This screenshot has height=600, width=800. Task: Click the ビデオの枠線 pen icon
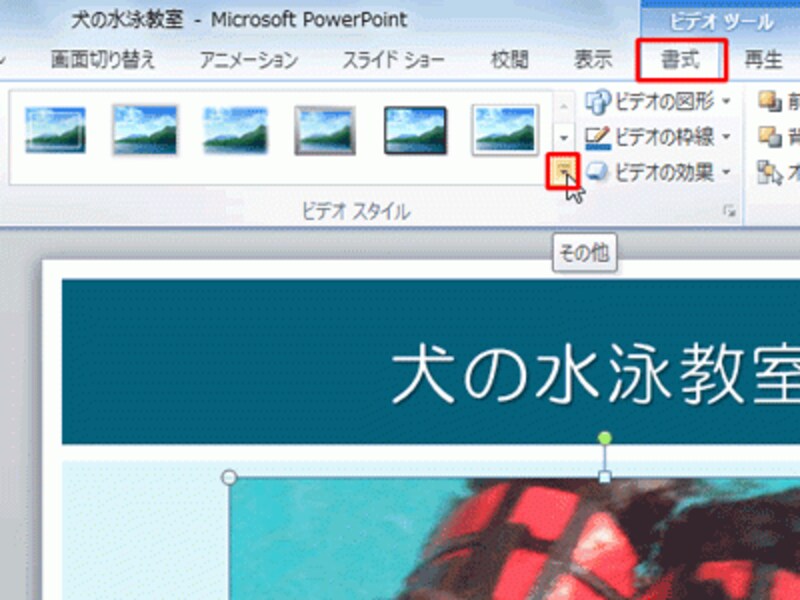coord(597,137)
